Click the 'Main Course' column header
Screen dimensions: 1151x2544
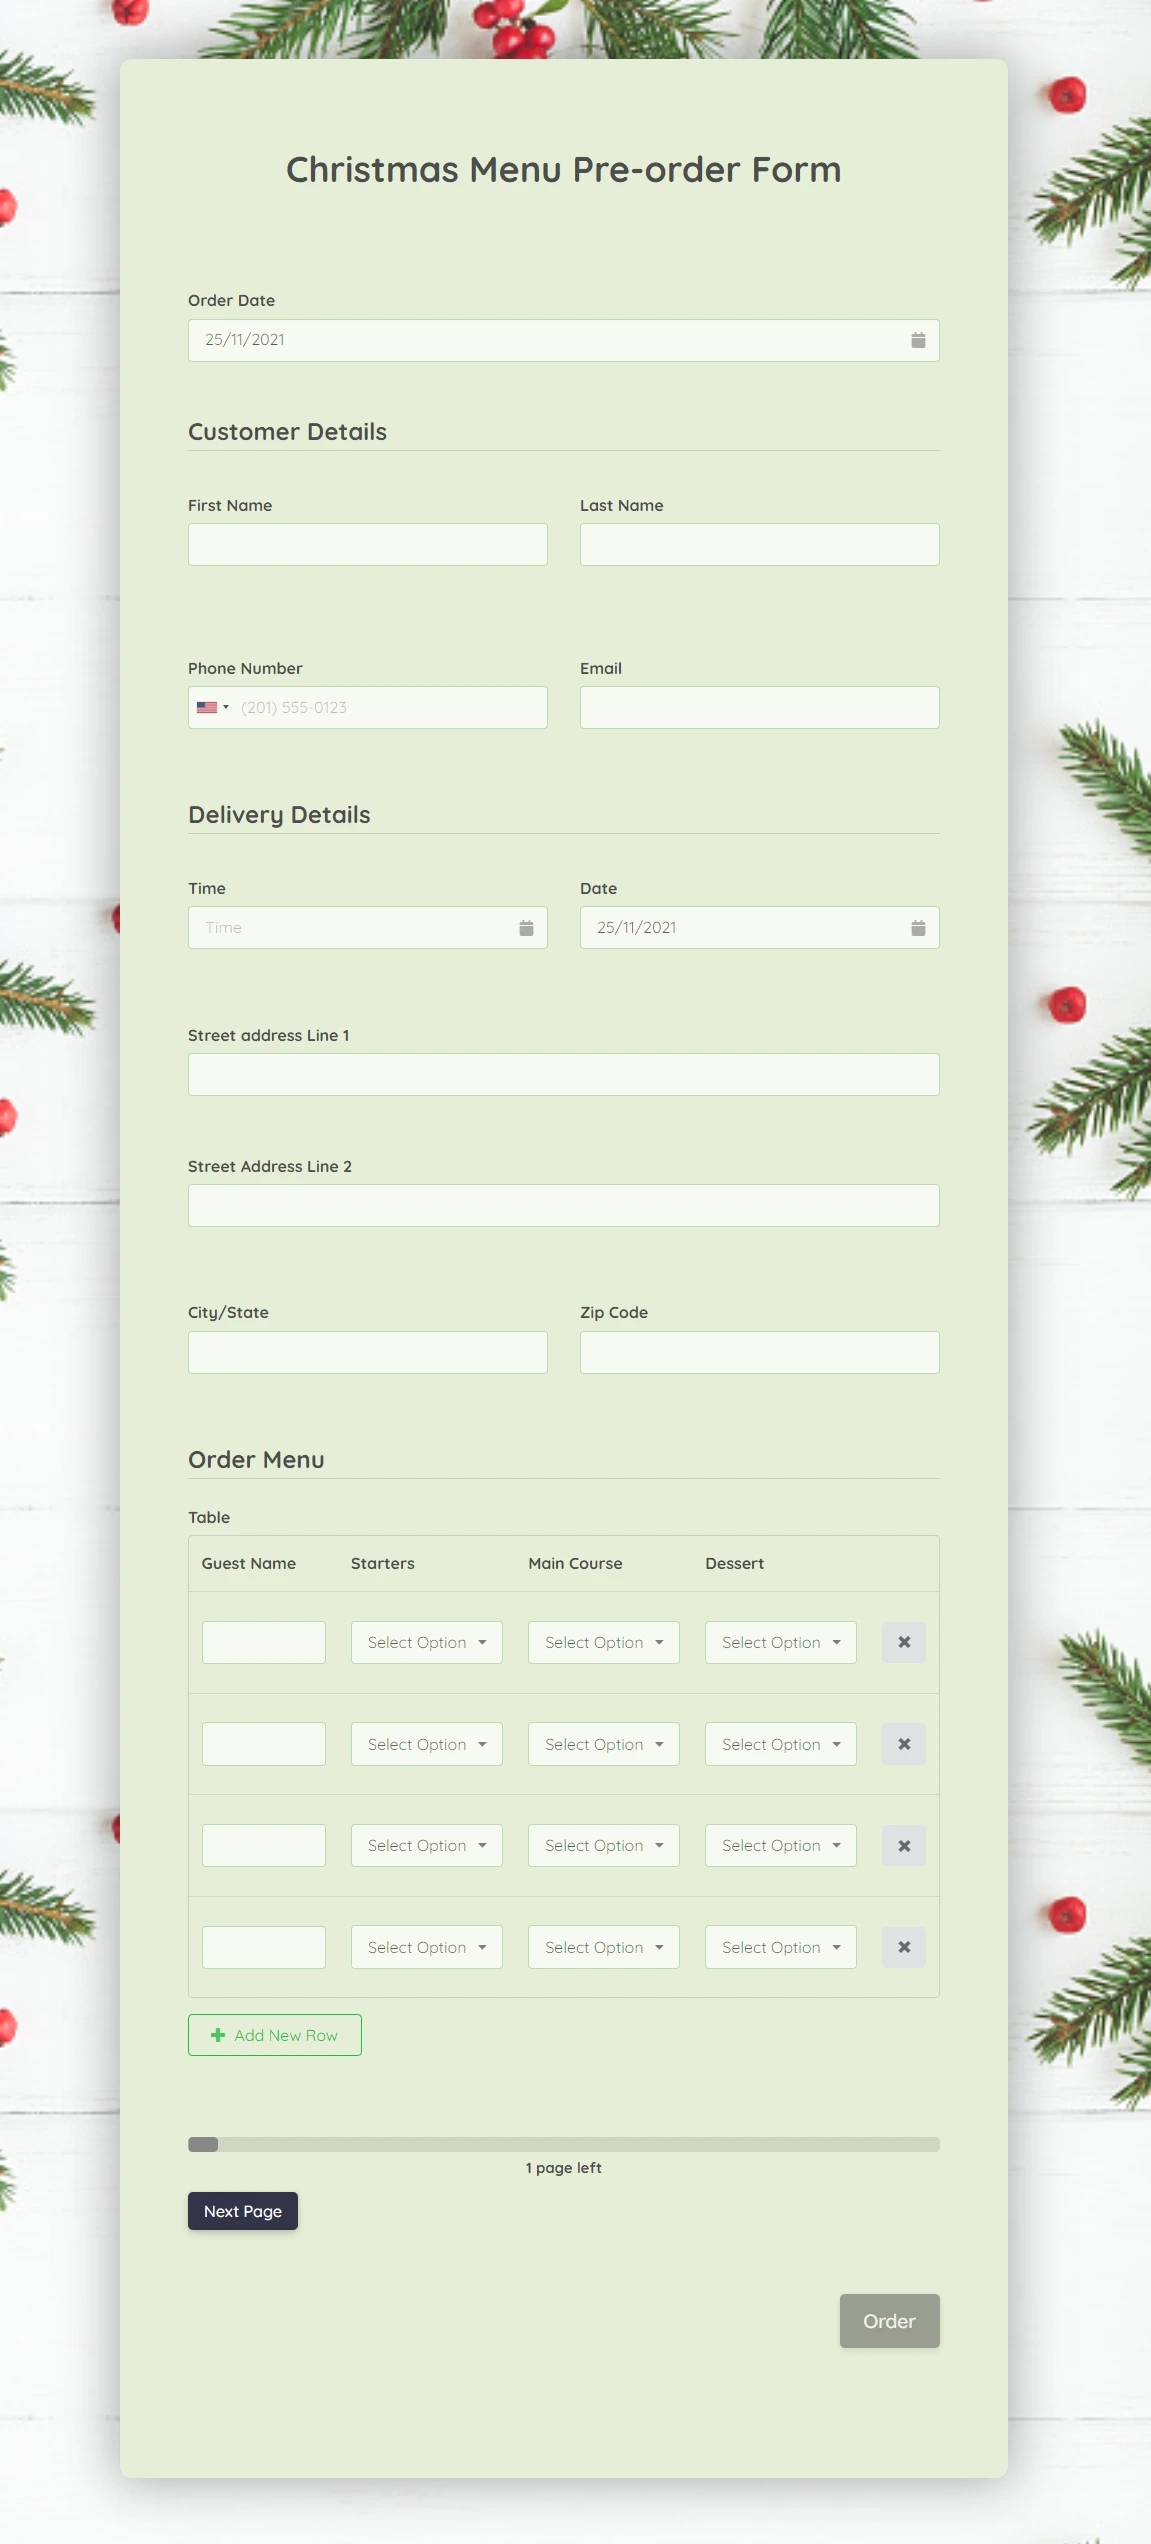click(x=575, y=1563)
